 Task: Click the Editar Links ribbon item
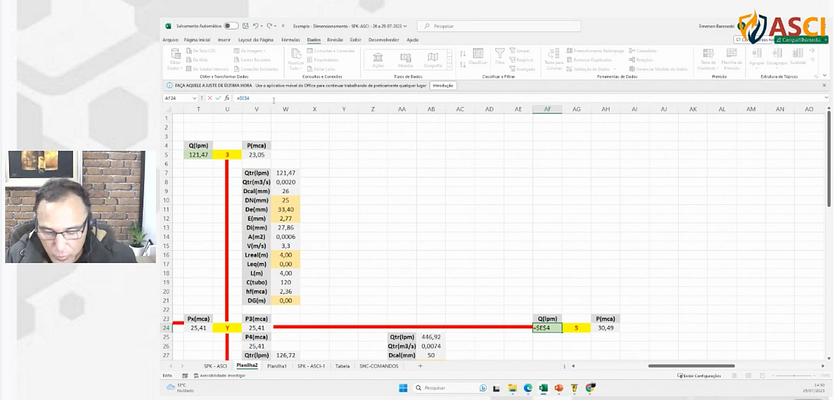tap(321, 69)
